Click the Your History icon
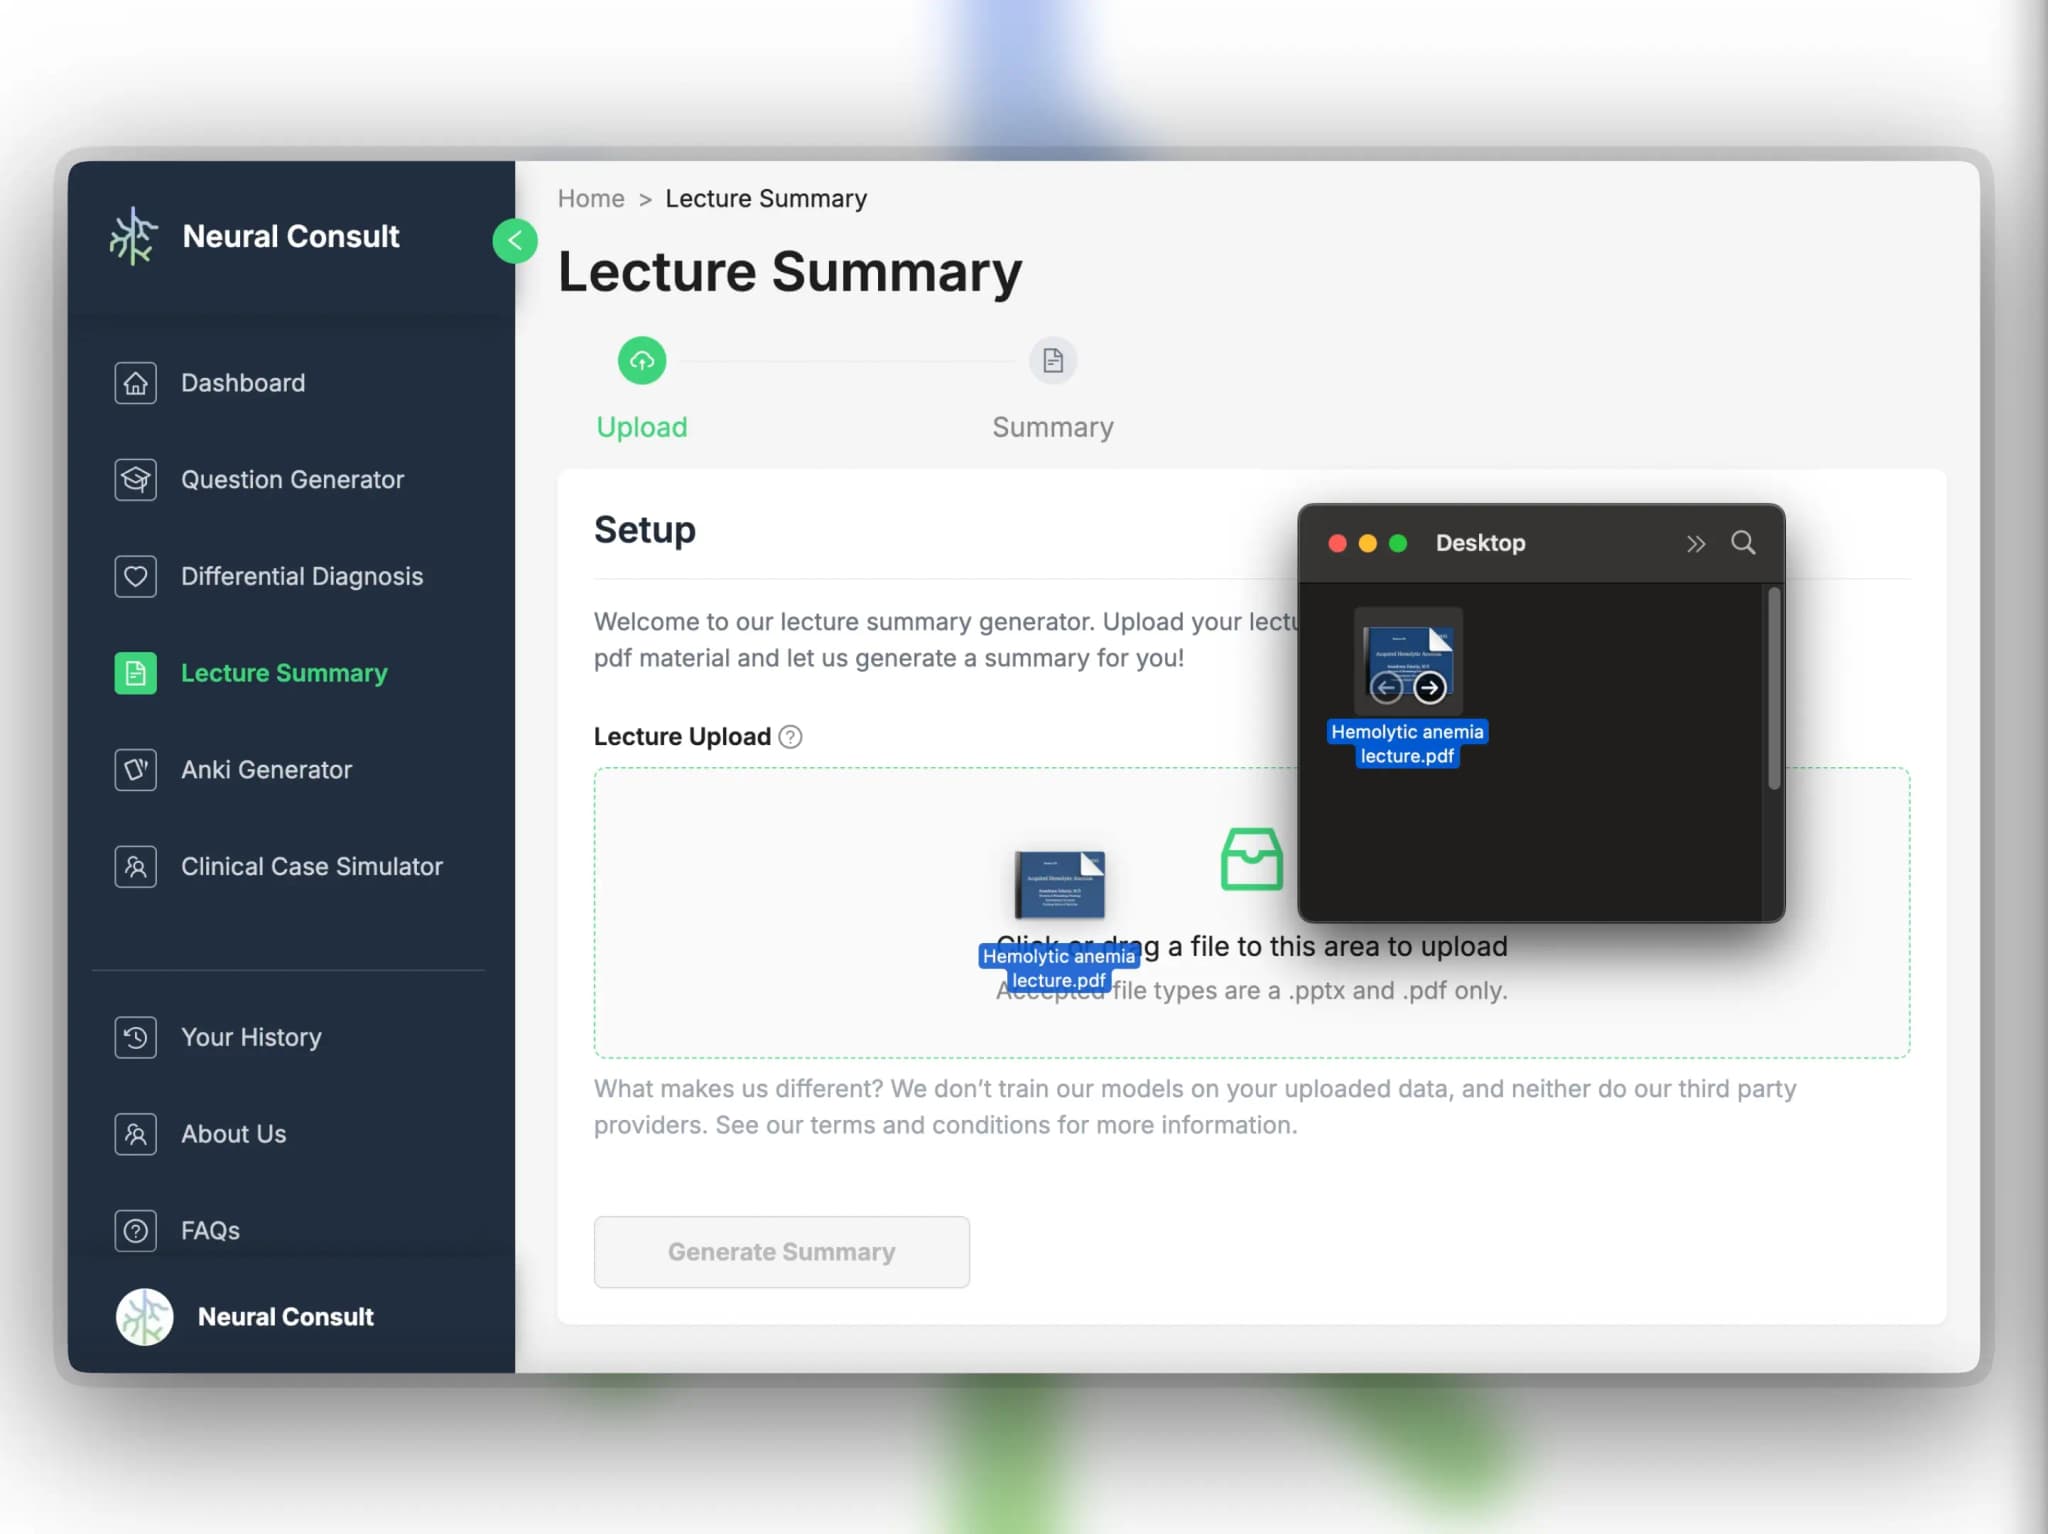This screenshot has width=2048, height=1534. coord(137,1036)
